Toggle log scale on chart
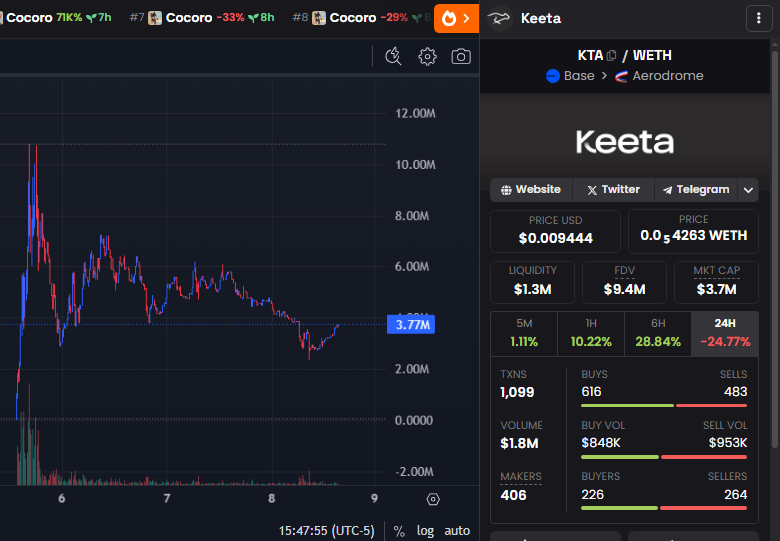The image size is (780, 541). pos(425,531)
